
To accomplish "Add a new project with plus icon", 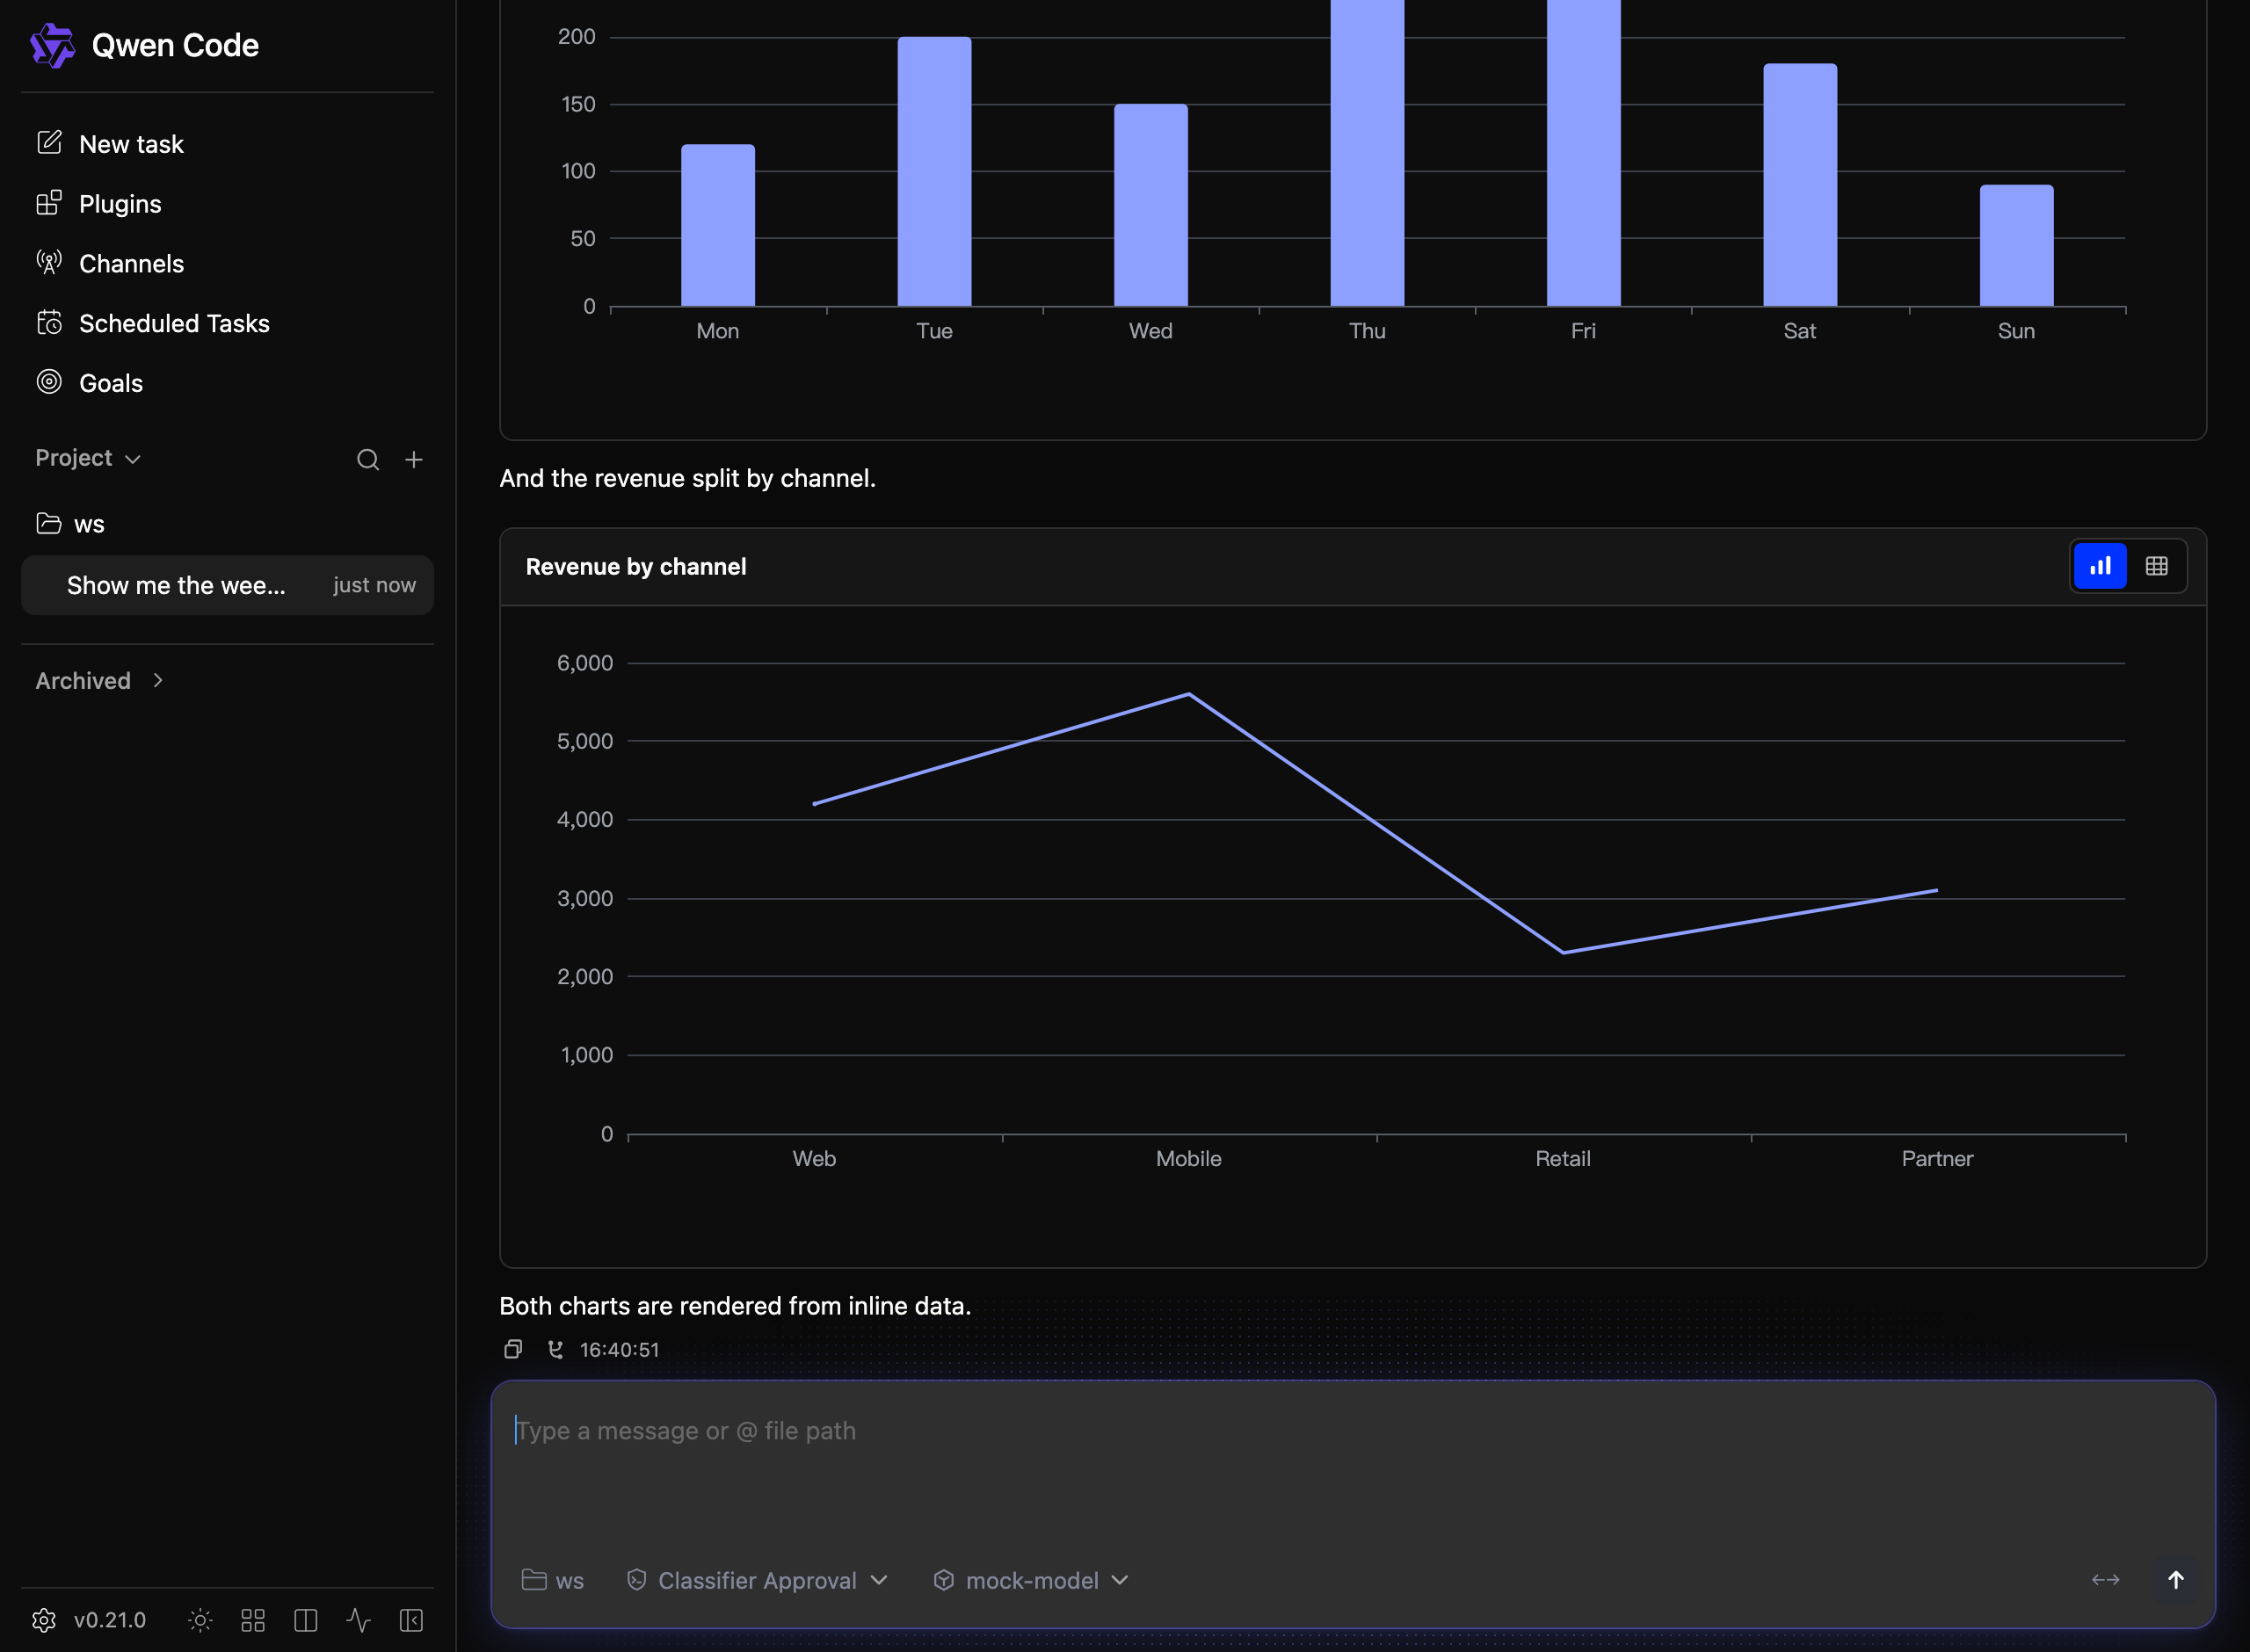I will [414, 459].
